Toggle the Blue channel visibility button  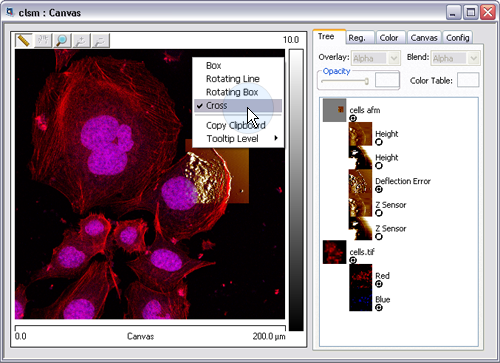point(379,308)
